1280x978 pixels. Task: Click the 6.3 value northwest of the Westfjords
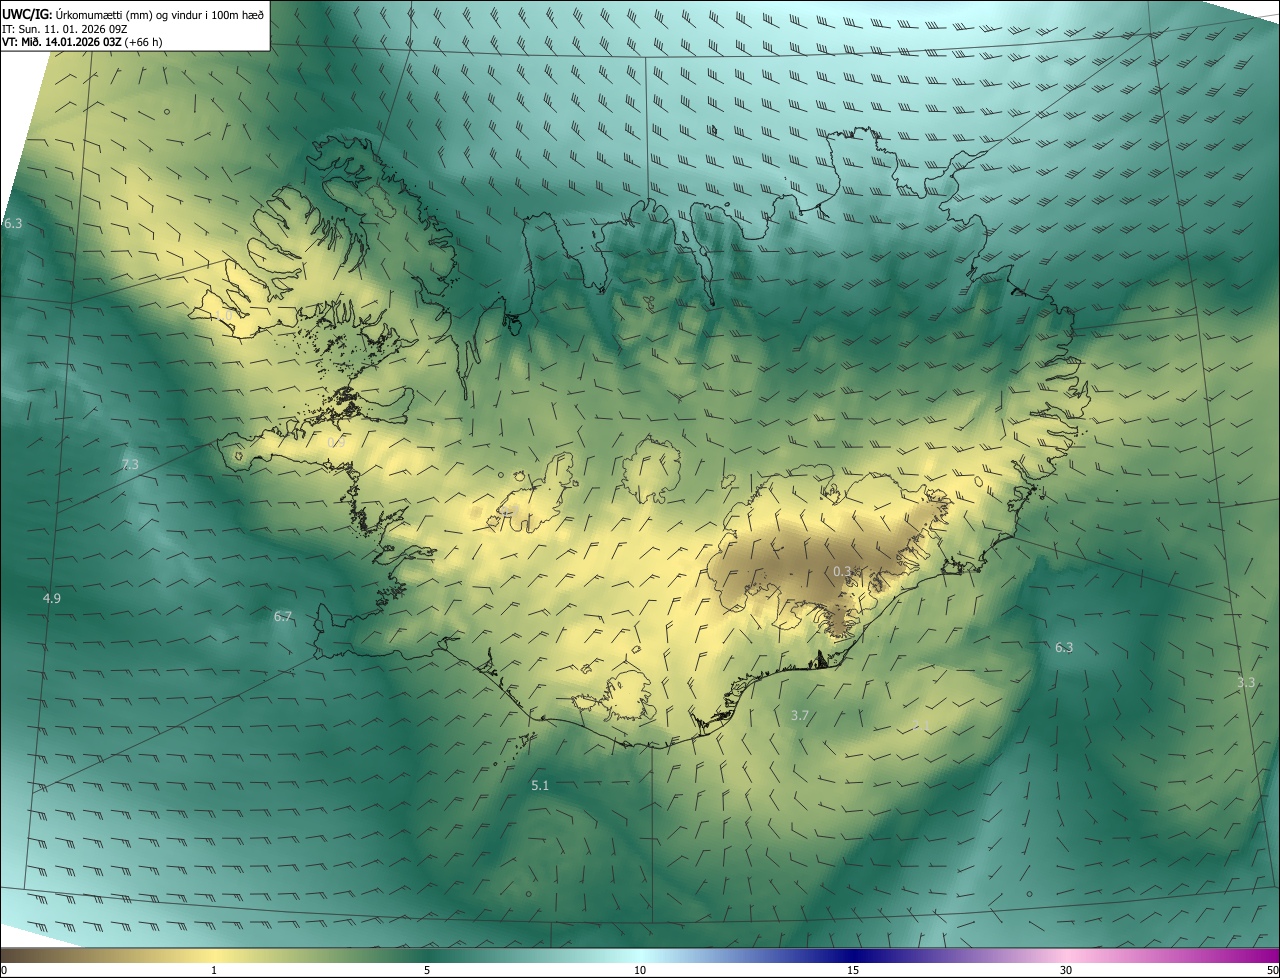pyautogui.click(x=12, y=224)
